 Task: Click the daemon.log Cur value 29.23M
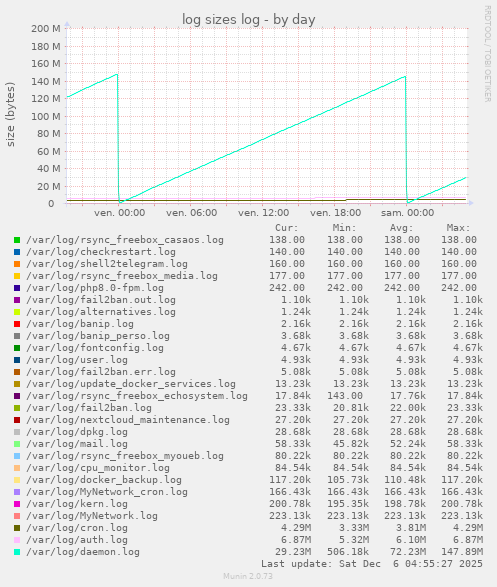[x=293, y=552]
